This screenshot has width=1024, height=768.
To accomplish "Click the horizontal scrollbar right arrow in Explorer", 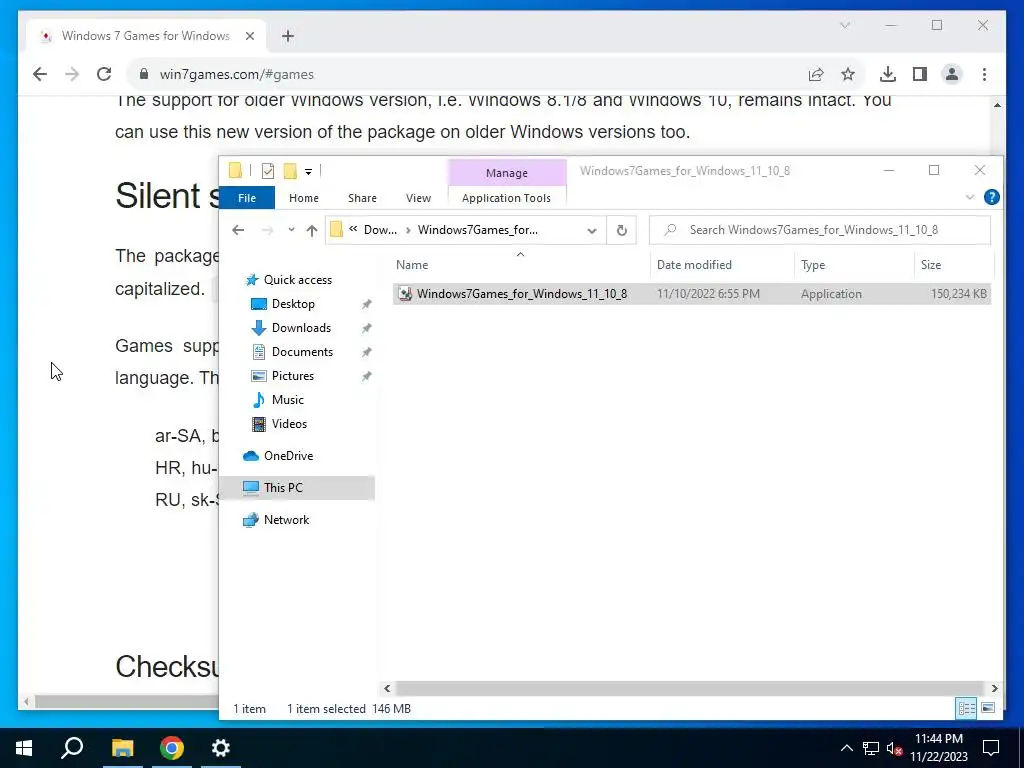I will pos(994,688).
